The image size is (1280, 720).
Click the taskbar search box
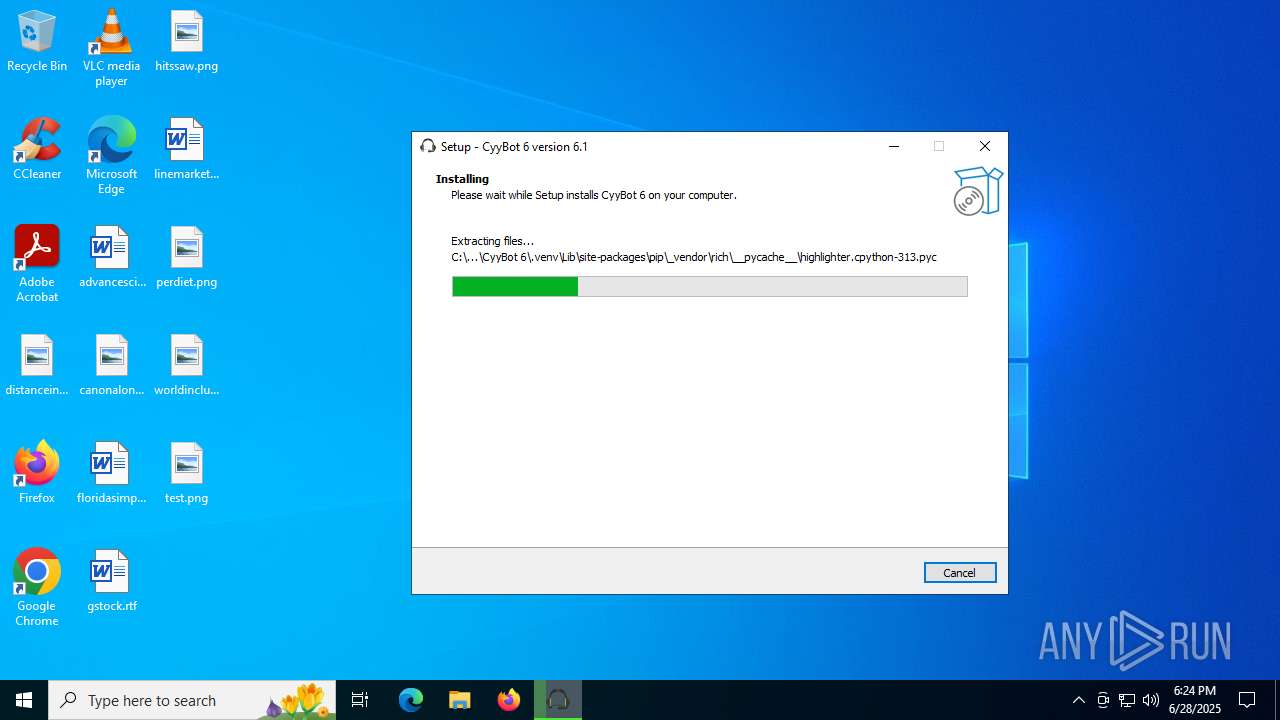[192, 700]
